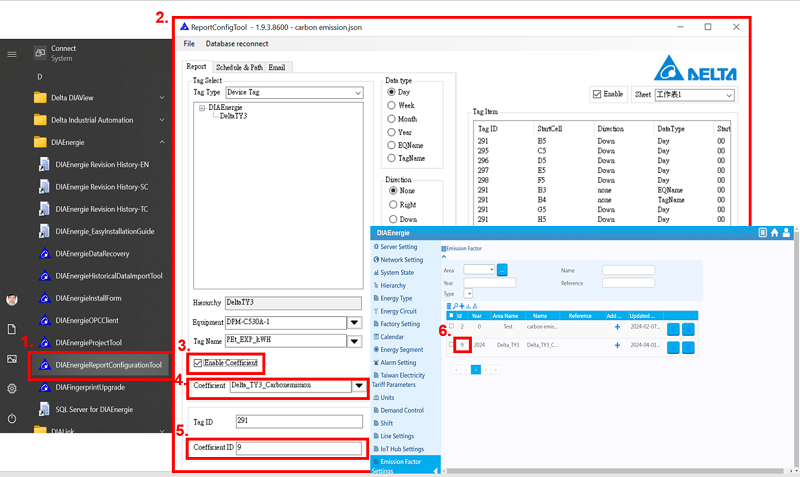Check the row checkbox for Id 2 Test
Image resolution: width=800 pixels, height=477 pixels.
pyautogui.click(x=451, y=326)
